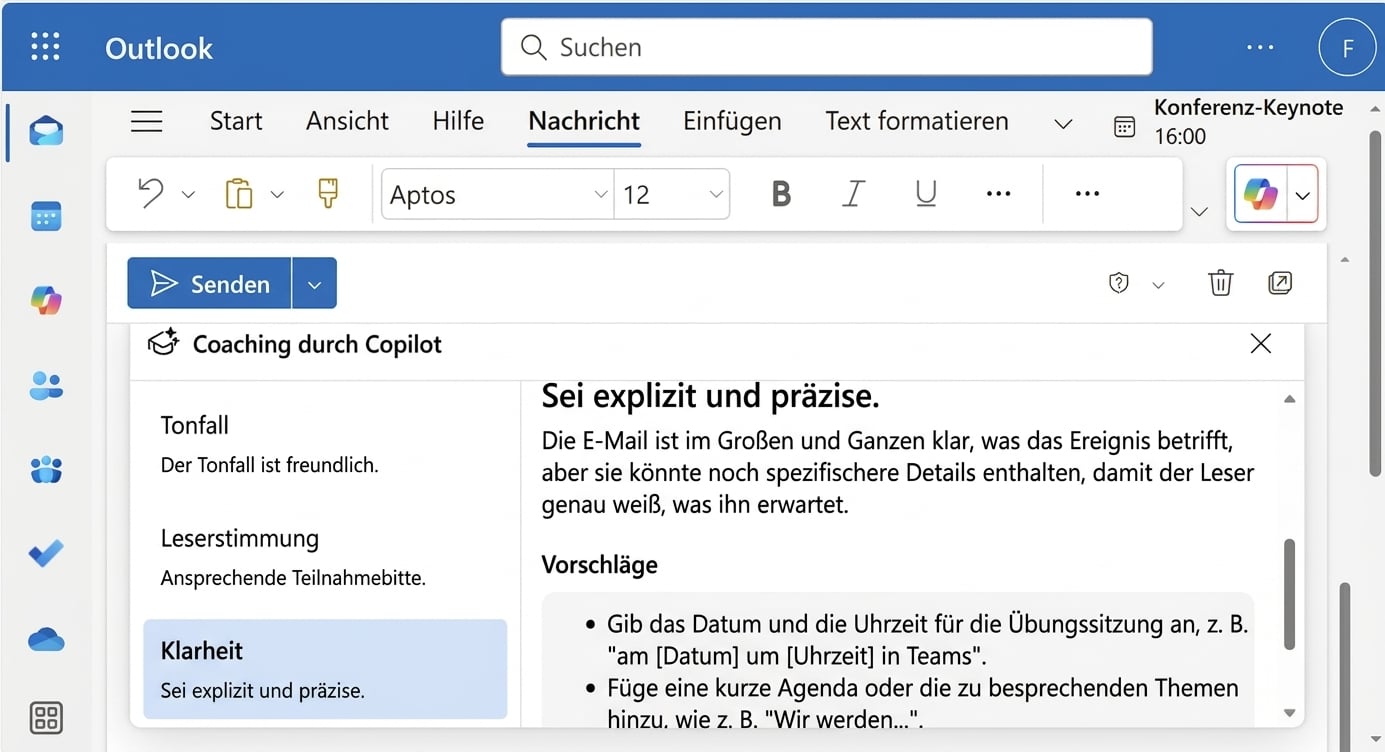Click the Suchen search field
The width and height of the screenshot is (1385, 752).
[827, 47]
